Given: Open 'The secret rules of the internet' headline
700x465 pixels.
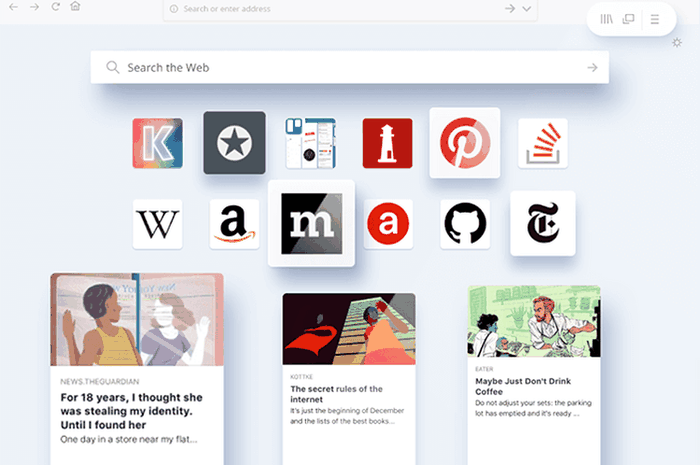Looking at the screenshot, I should tap(336, 394).
